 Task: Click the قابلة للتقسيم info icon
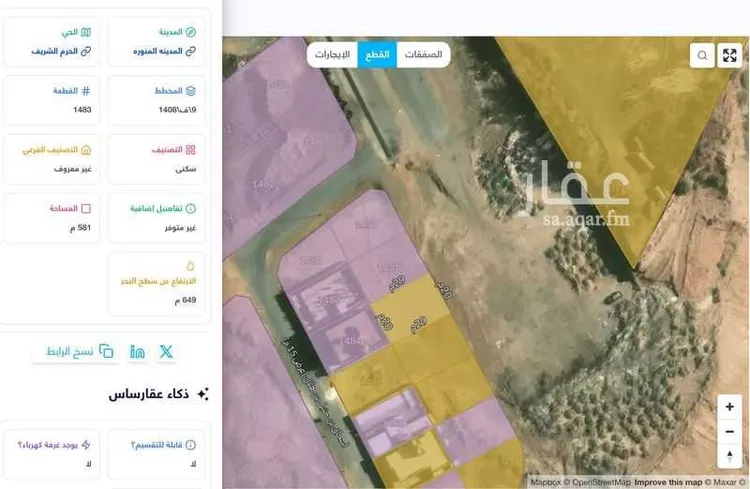coord(190,445)
